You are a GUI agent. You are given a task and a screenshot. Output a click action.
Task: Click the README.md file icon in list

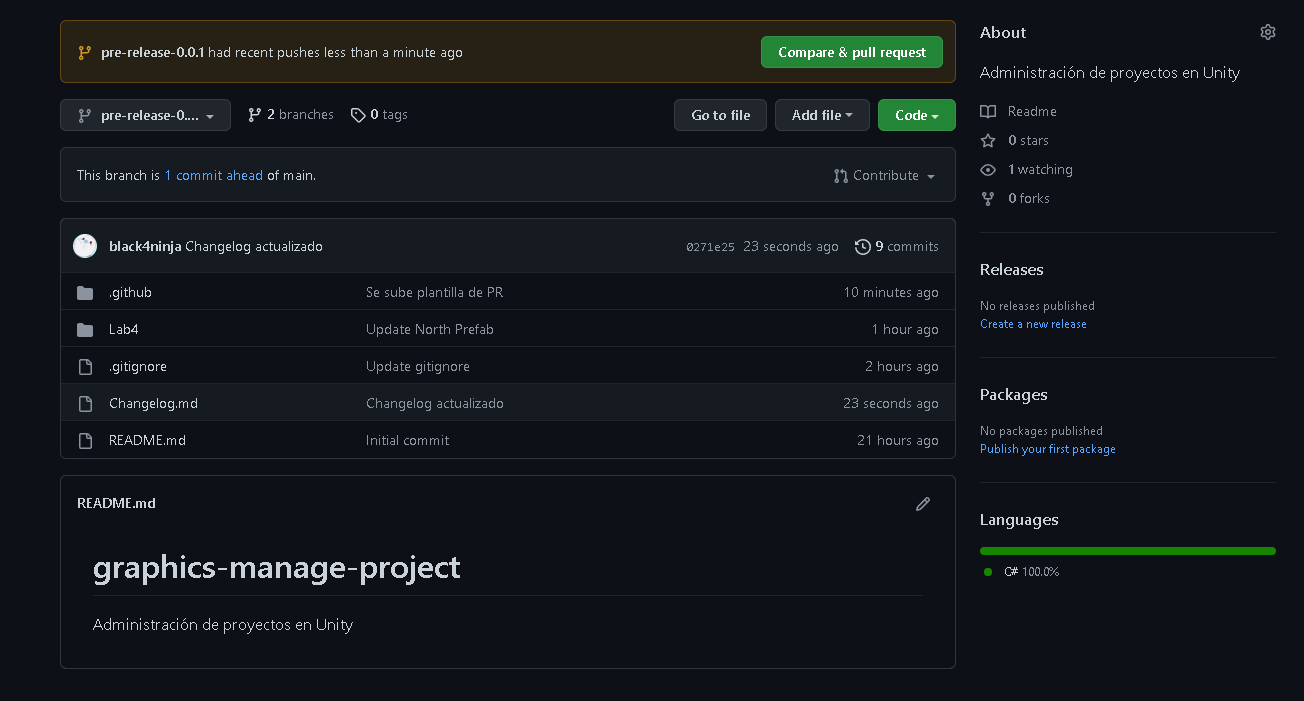(85, 441)
